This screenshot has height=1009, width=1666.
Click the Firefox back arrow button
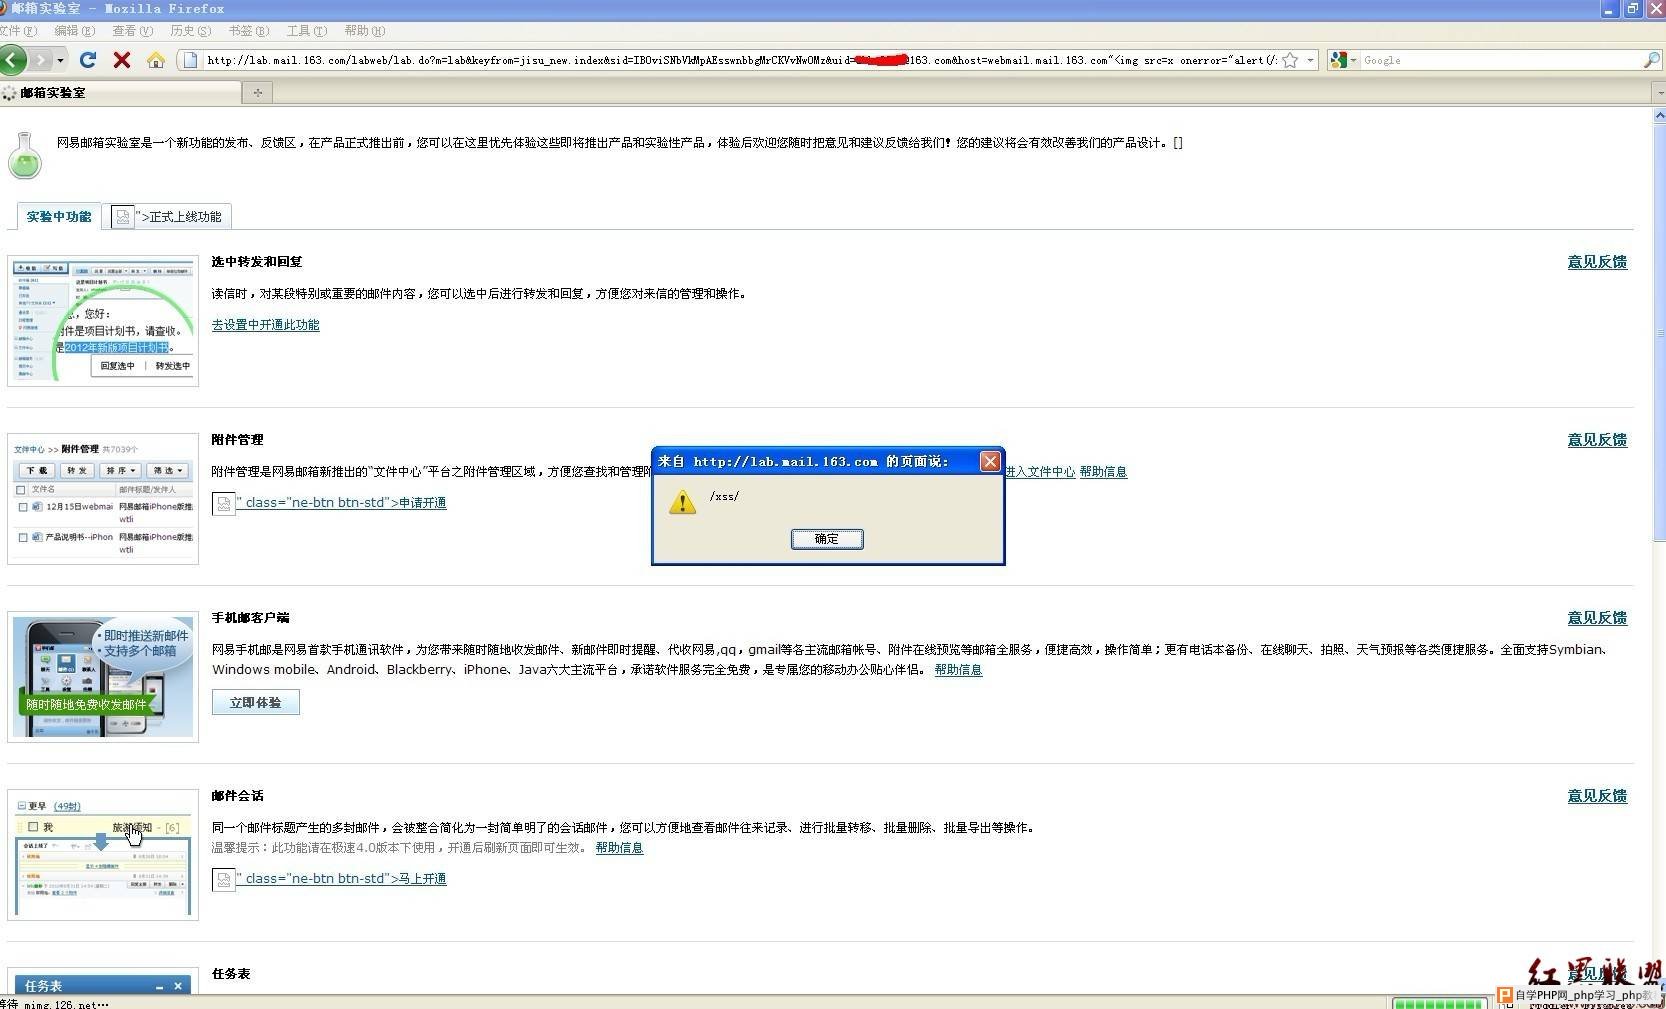[12, 60]
